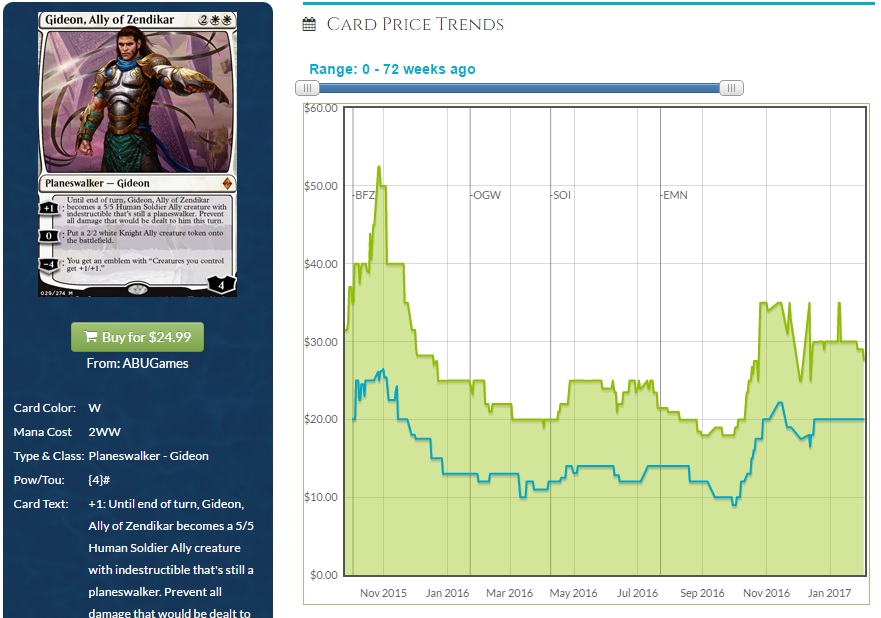Click the left range slider handle
881x618 pixels.
[307, 88]
